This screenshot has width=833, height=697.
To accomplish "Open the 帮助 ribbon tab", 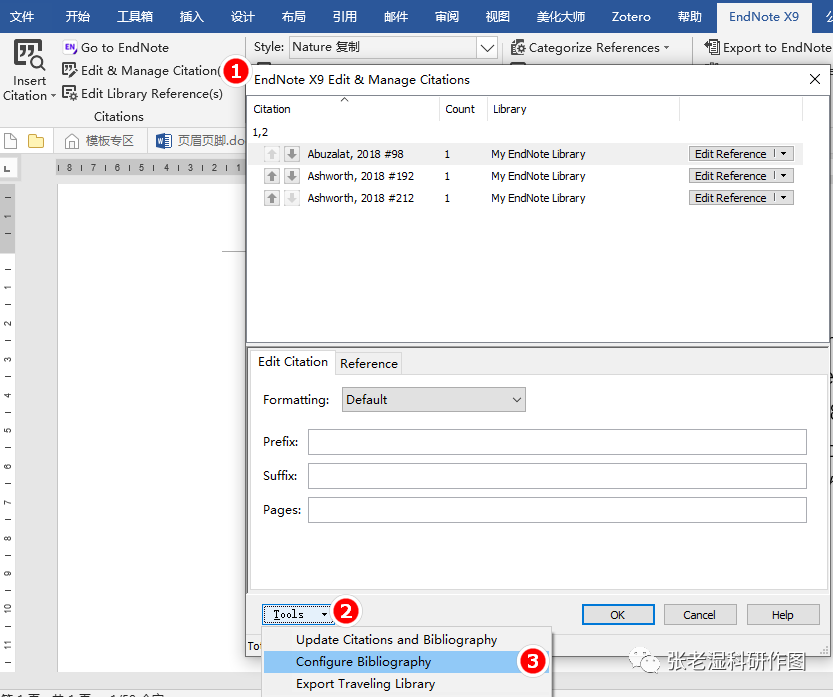I will click(690, 16).
